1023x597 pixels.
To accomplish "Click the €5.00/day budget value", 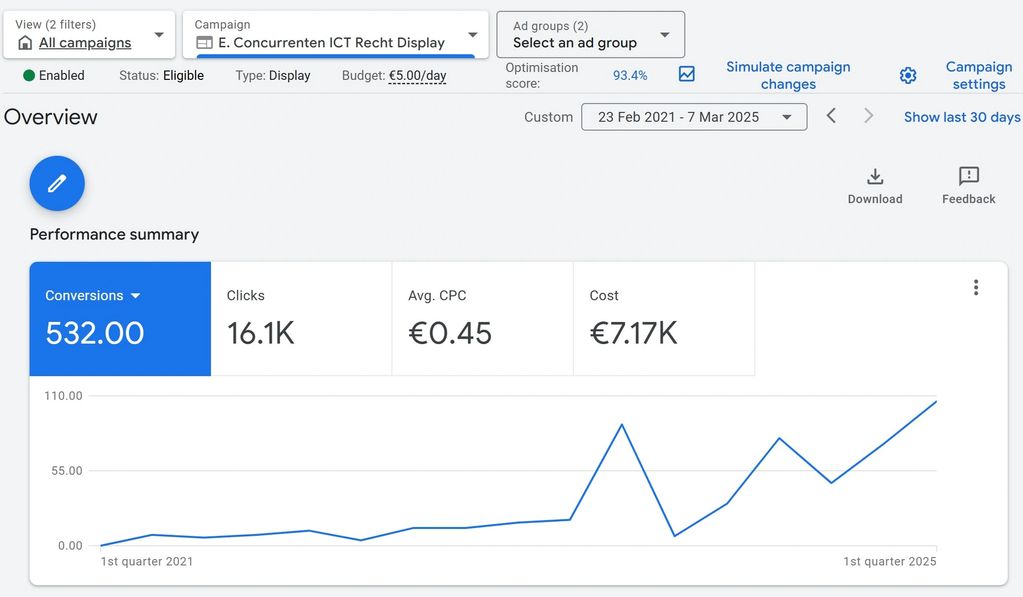I will point(417,76).
